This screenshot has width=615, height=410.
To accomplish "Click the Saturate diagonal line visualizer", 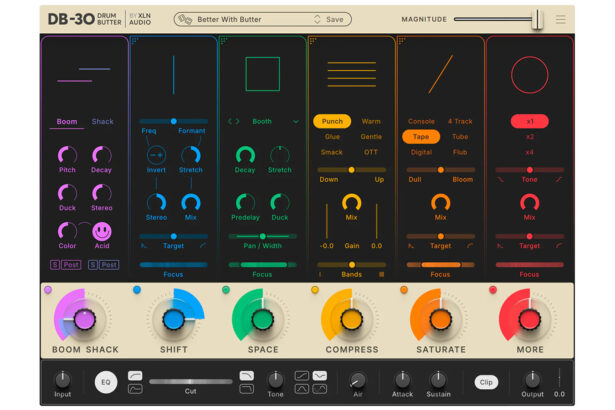I will pyautogui.click(x=440, y=74).
